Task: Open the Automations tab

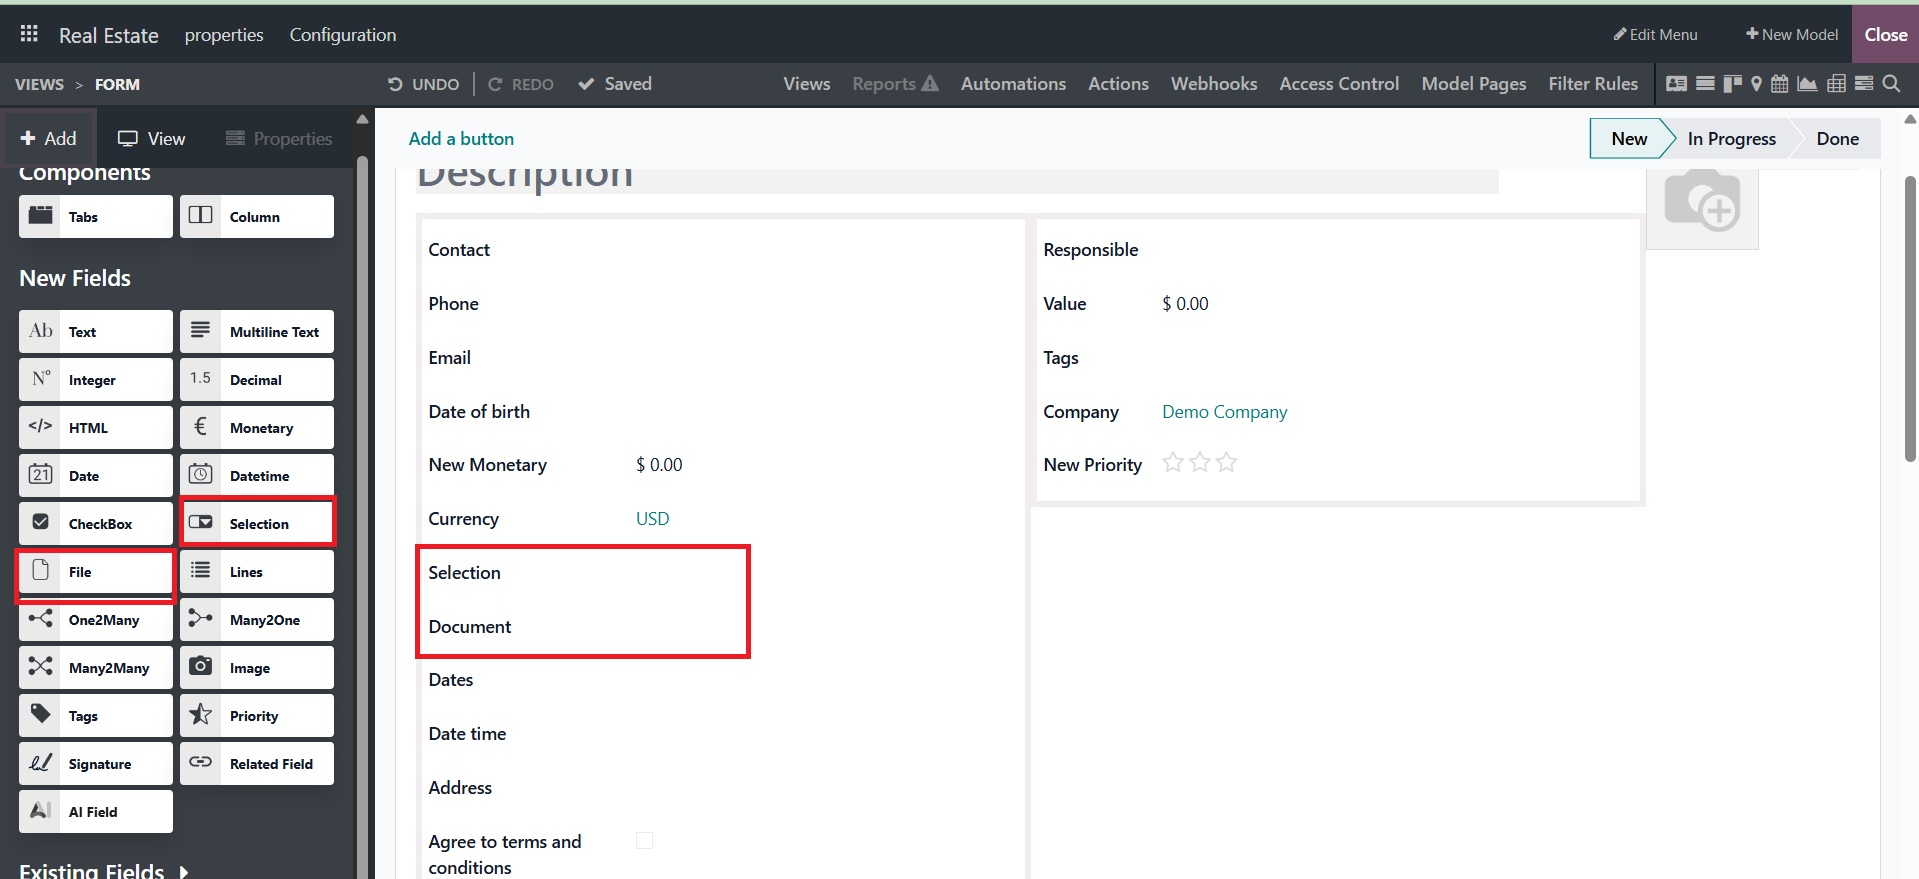Action: point(1012,84)
